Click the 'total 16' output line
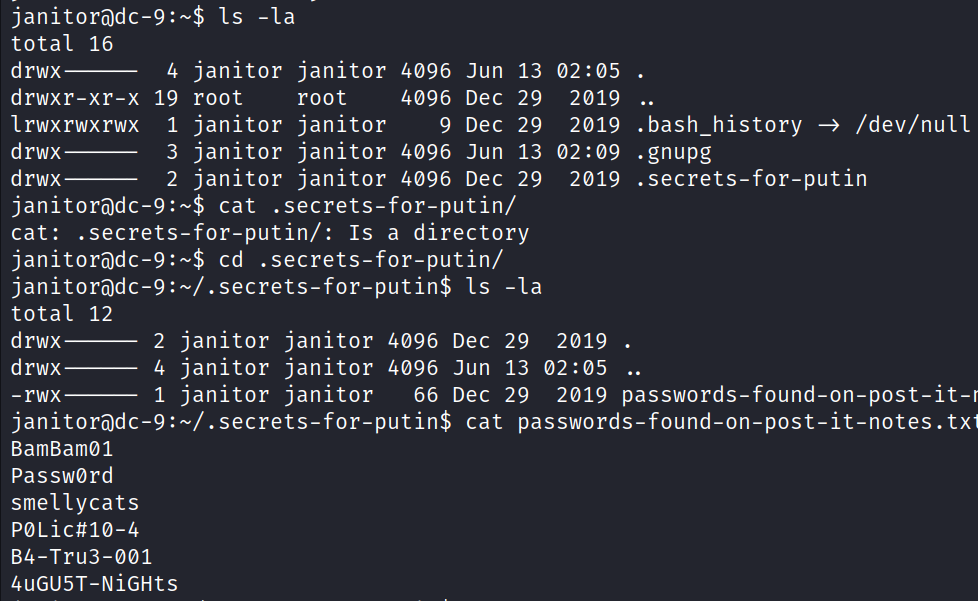The image size is (978, 601). click(x=62, y=44)
